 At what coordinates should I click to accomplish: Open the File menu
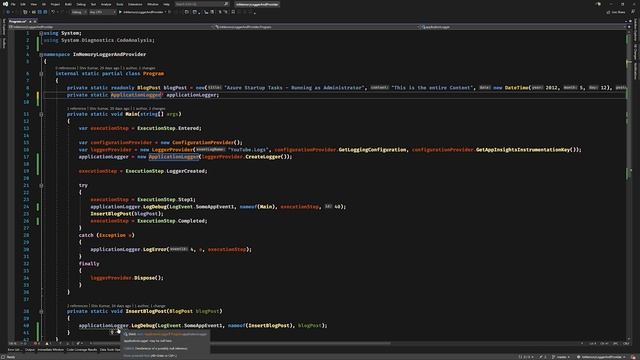tap(13, 4)
